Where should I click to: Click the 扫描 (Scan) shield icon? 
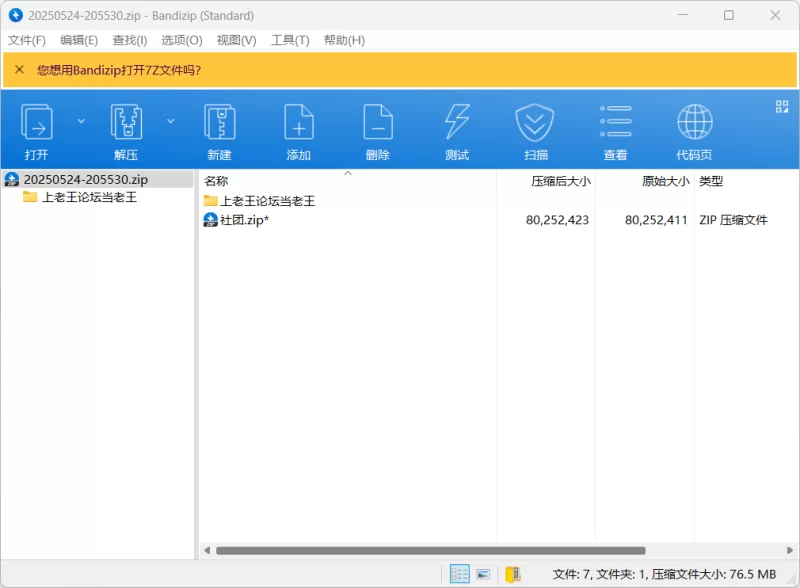click(534, 122)
